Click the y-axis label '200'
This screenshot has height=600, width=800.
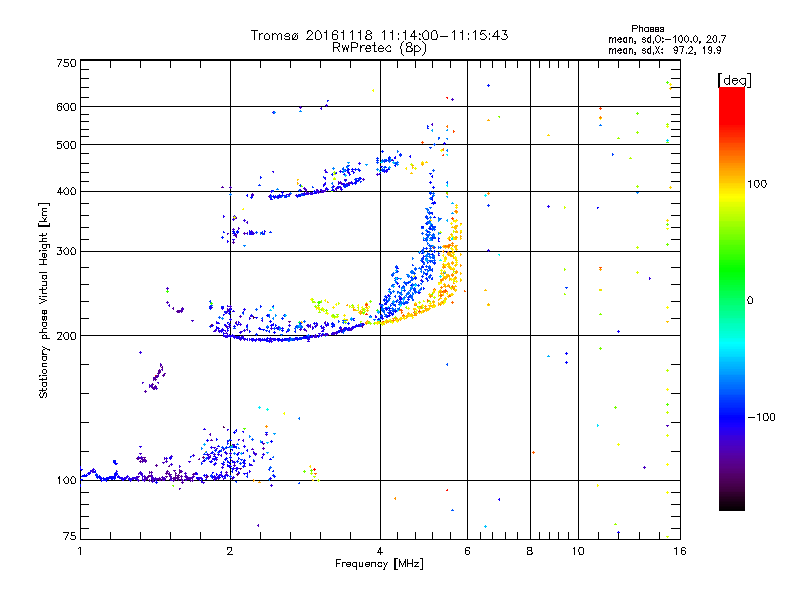[x=67, y=336]
